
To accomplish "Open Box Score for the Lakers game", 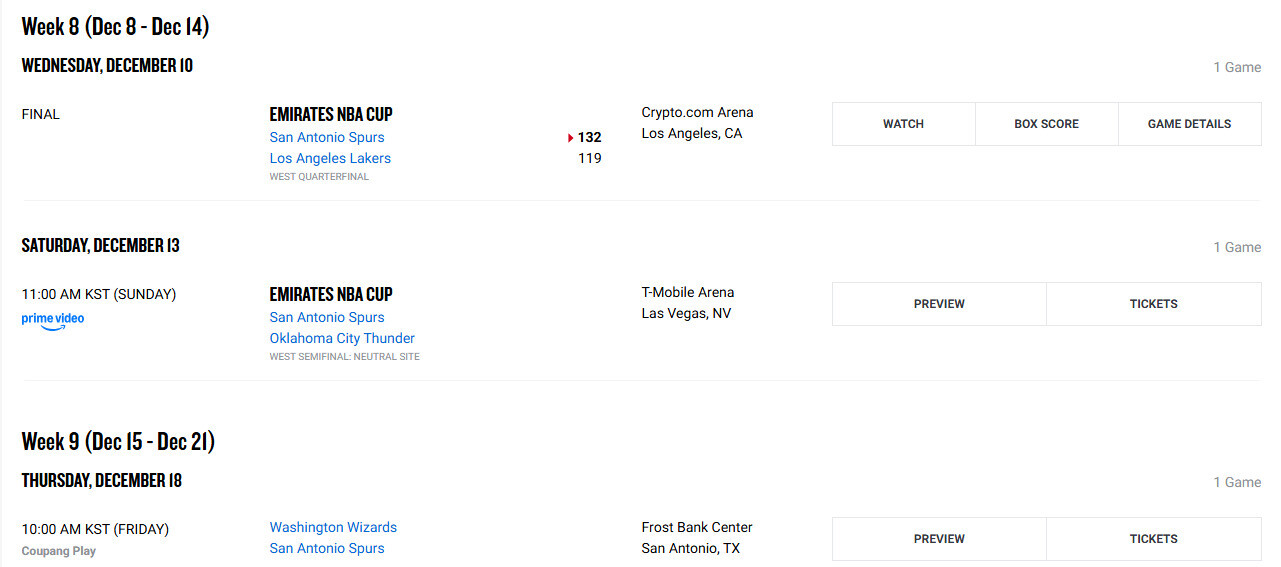I will click(x=1046, y=124).
